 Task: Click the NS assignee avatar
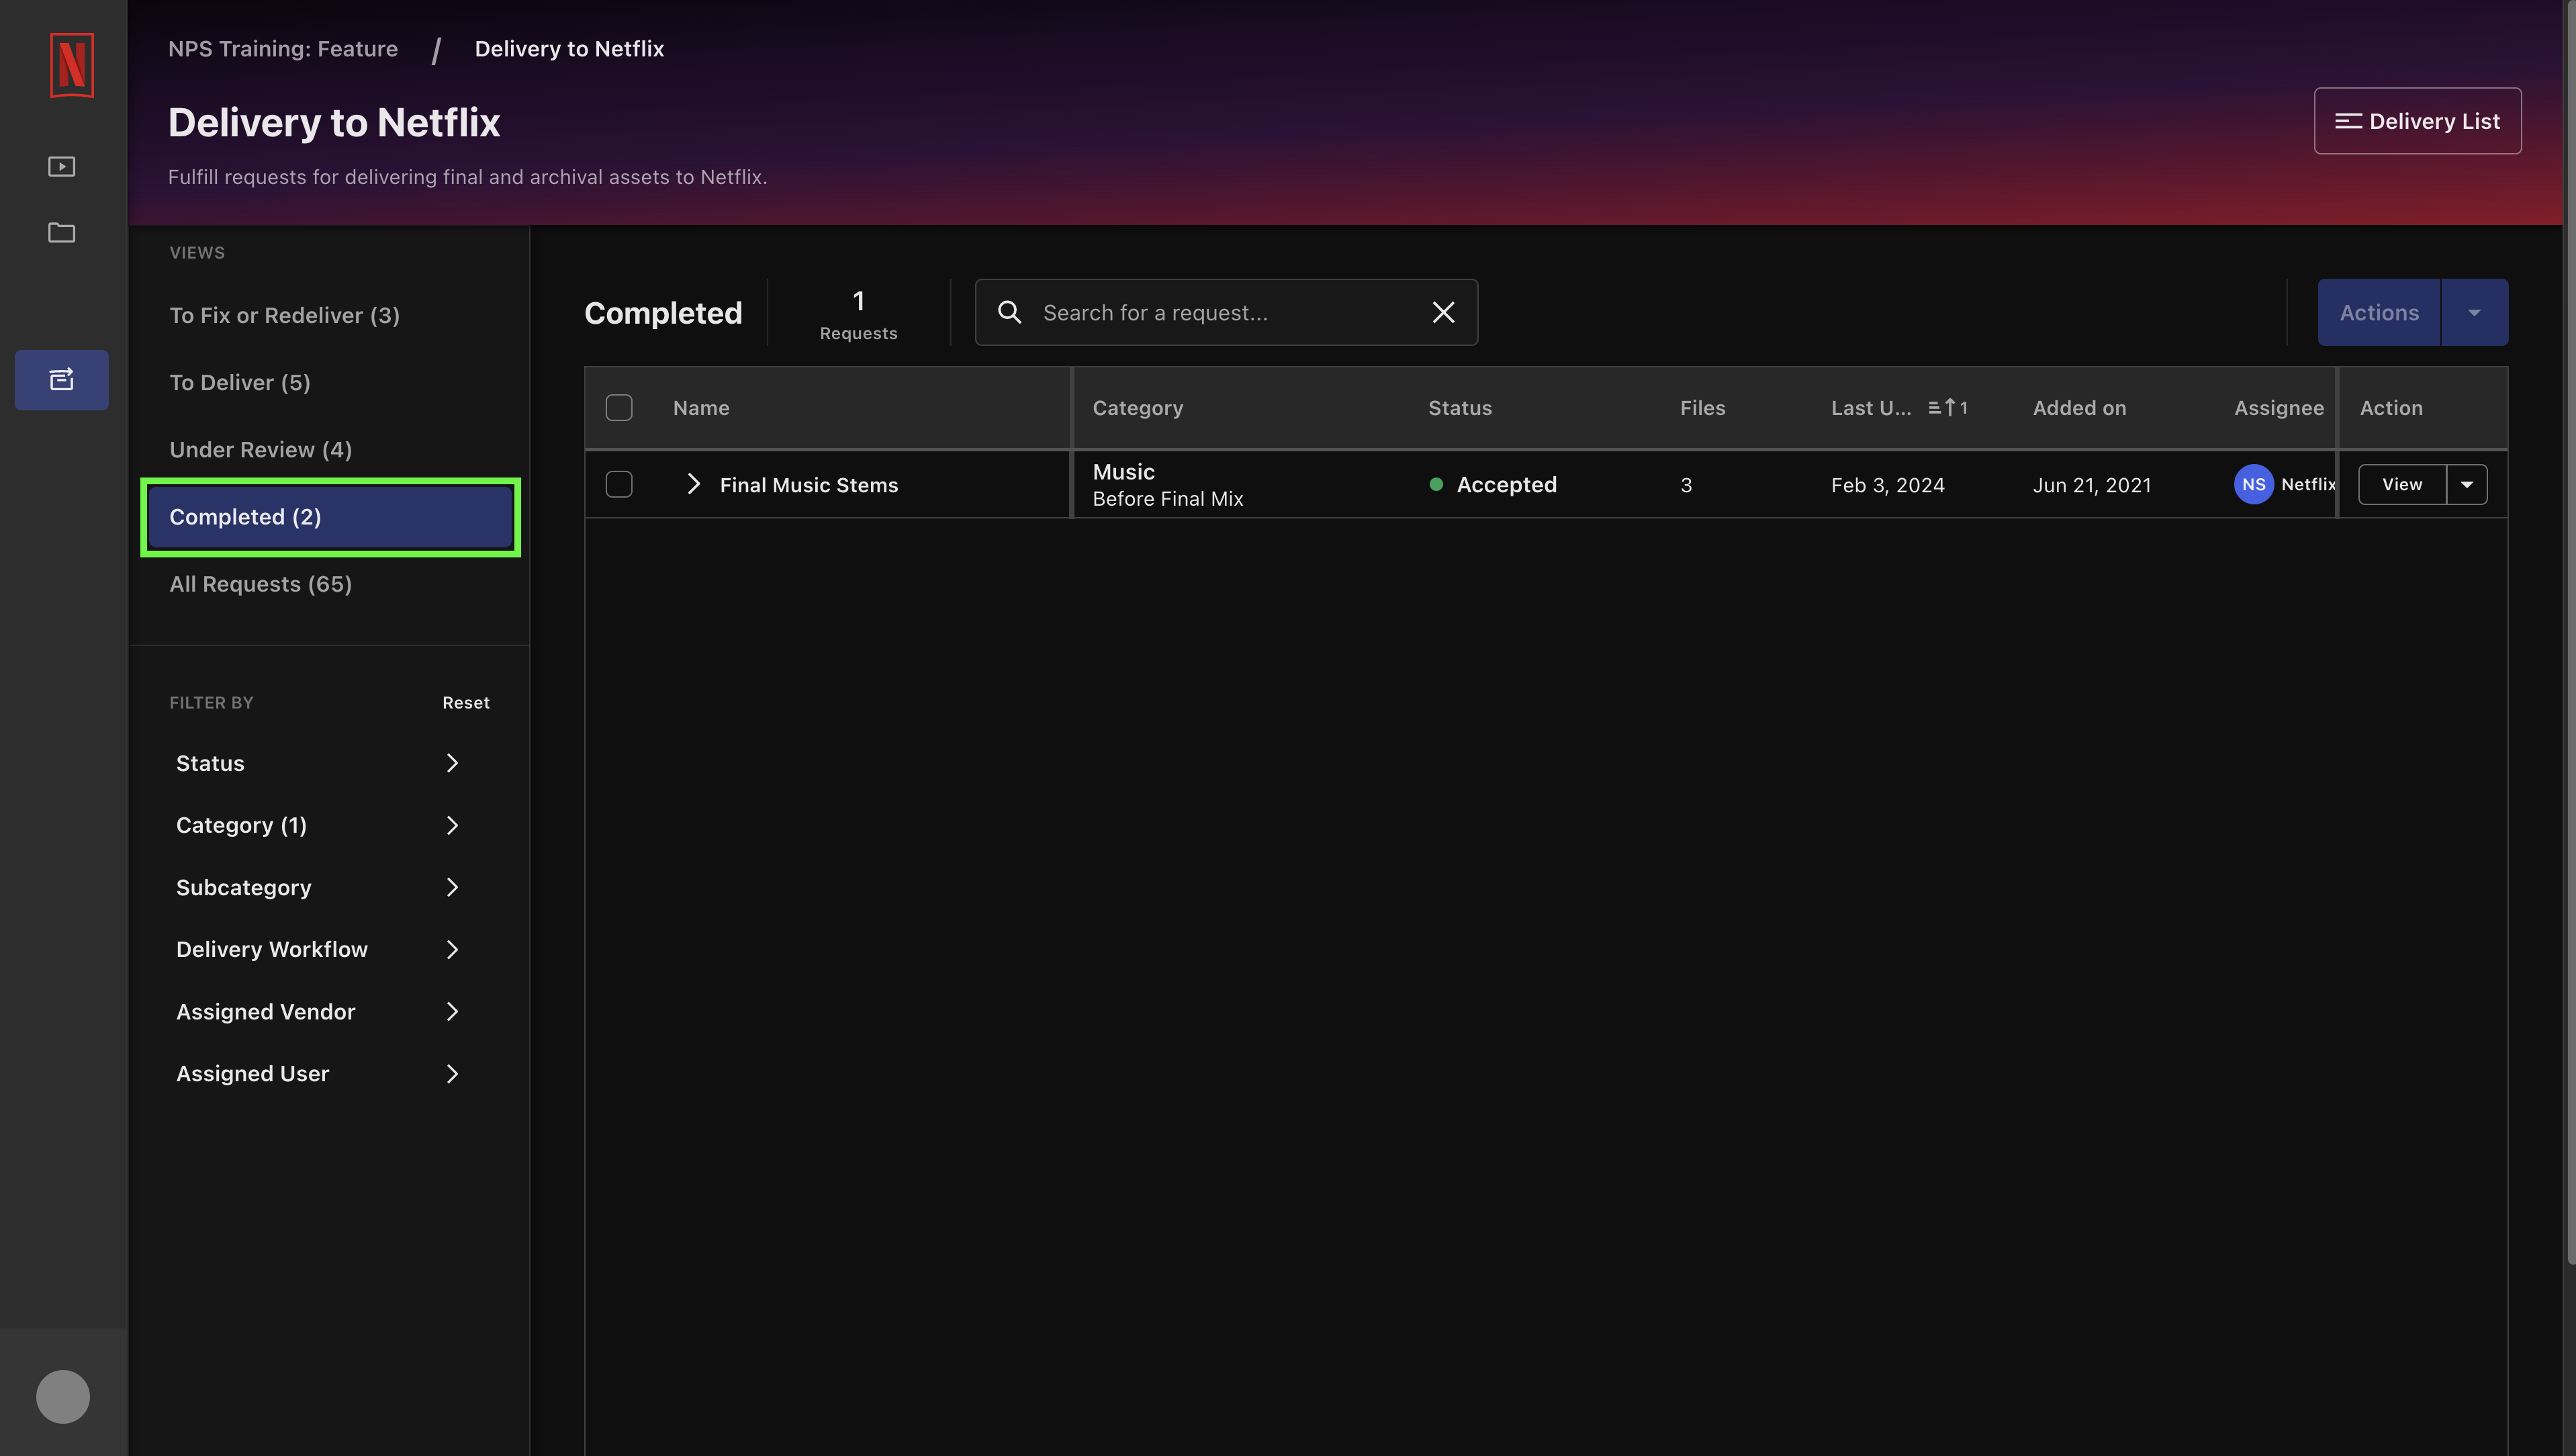coord(2253,484)
